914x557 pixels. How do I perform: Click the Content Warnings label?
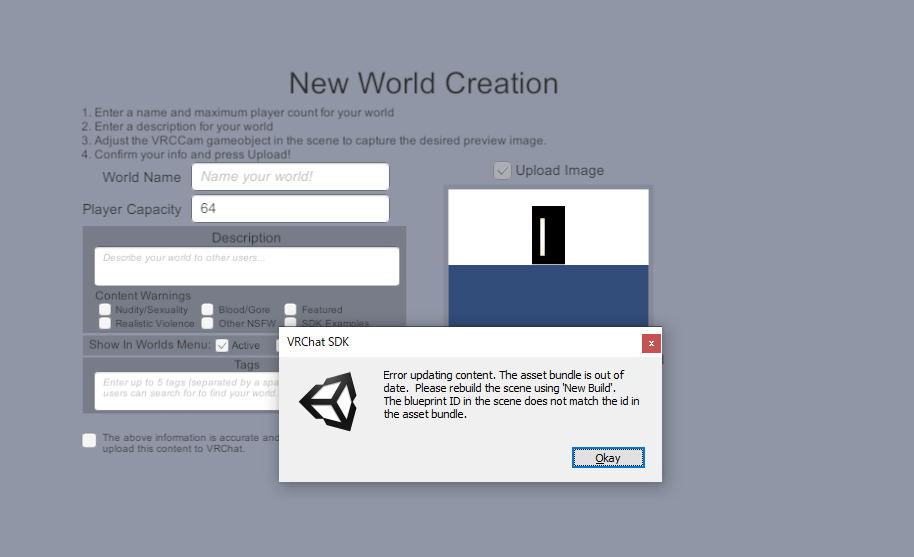143,295
